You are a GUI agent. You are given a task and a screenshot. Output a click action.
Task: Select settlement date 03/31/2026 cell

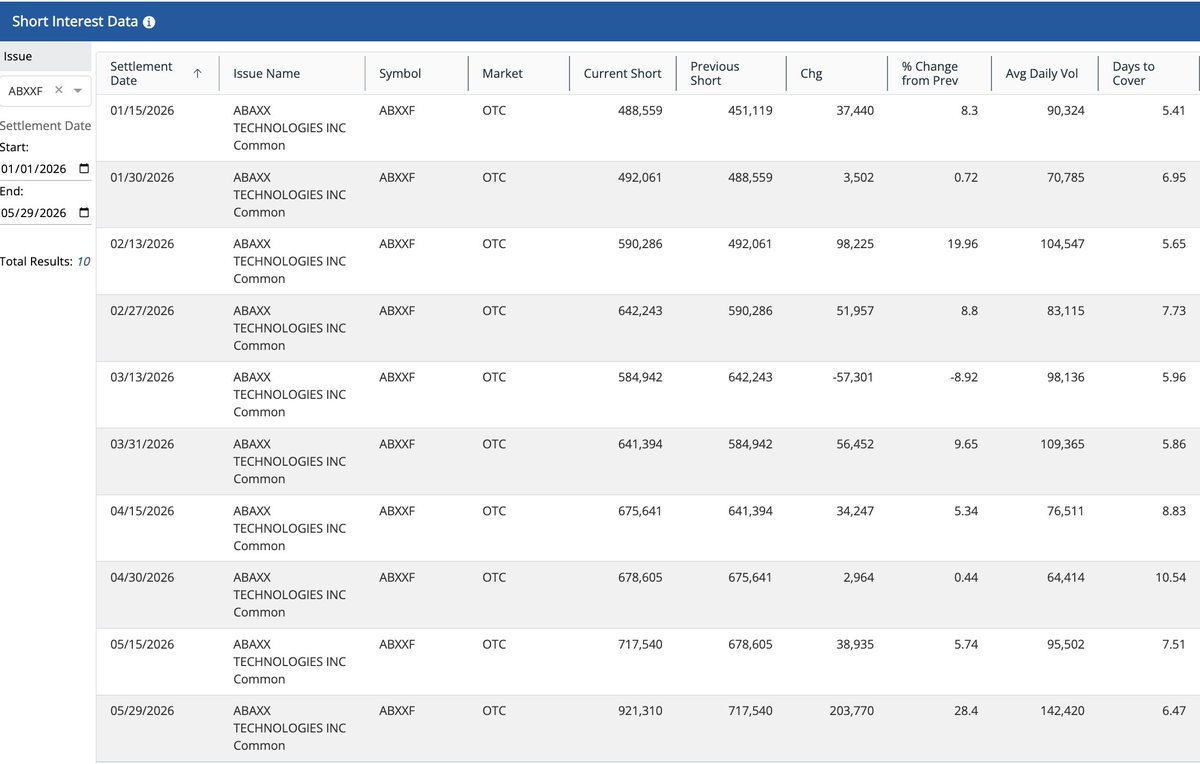[x=142, y=444]
